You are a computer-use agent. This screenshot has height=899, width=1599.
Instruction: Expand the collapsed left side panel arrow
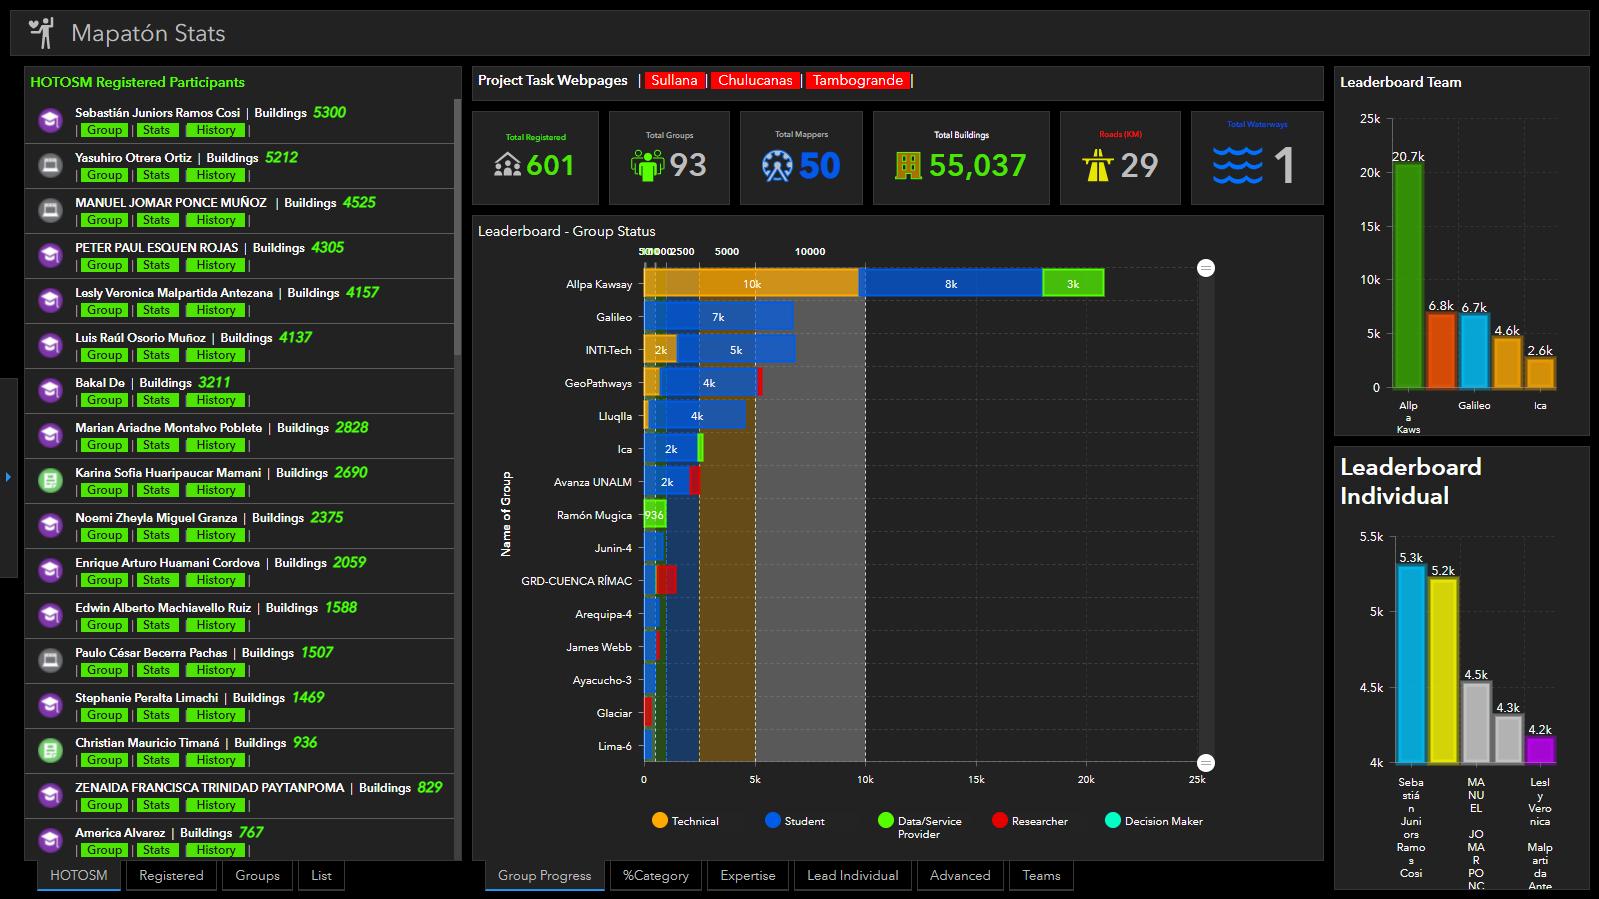tap(8, 477)
